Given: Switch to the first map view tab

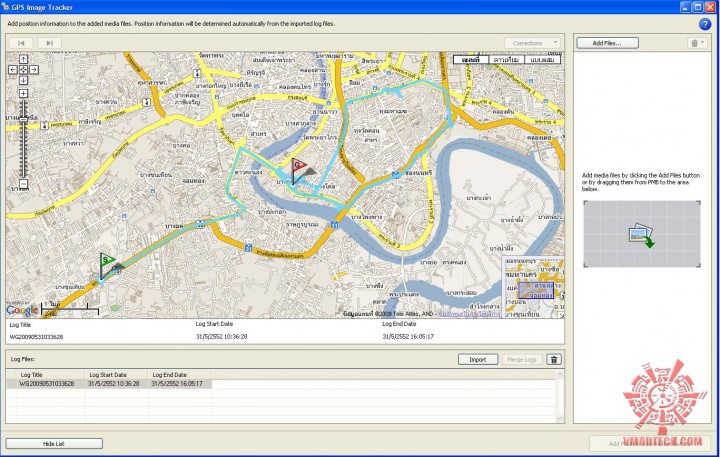Looking at the screenshot, I should [x=471, y=60].
